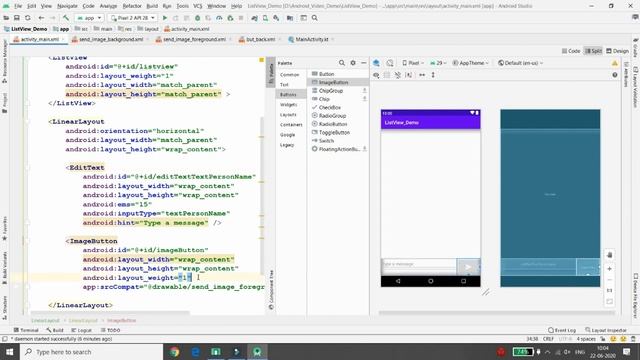Click the Clear Constraints icon

coord(398,75)
